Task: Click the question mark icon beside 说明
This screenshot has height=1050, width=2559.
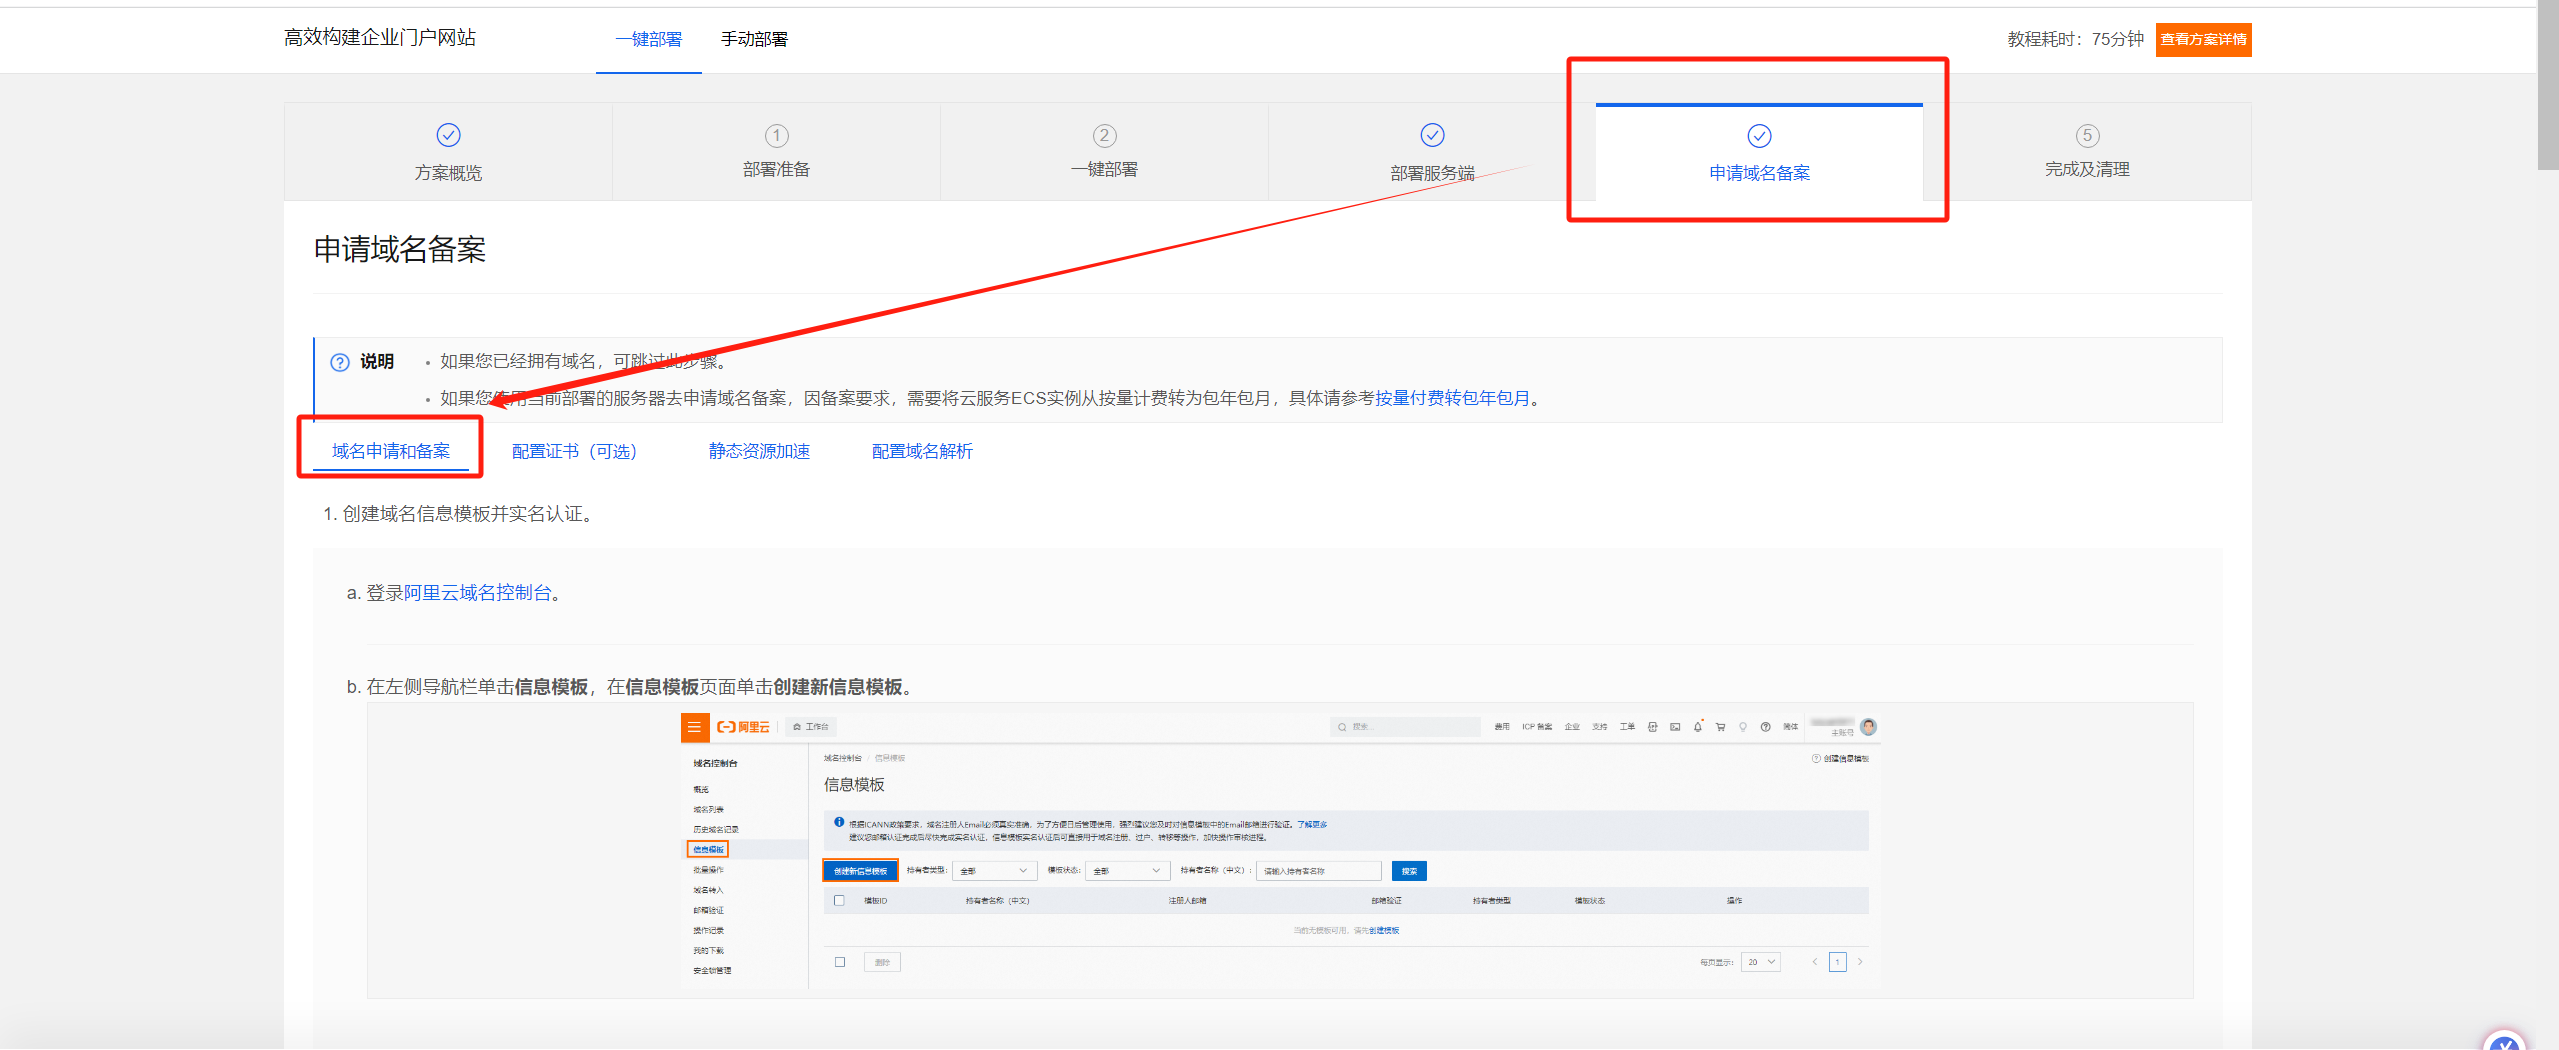Action: click(340, 362)
